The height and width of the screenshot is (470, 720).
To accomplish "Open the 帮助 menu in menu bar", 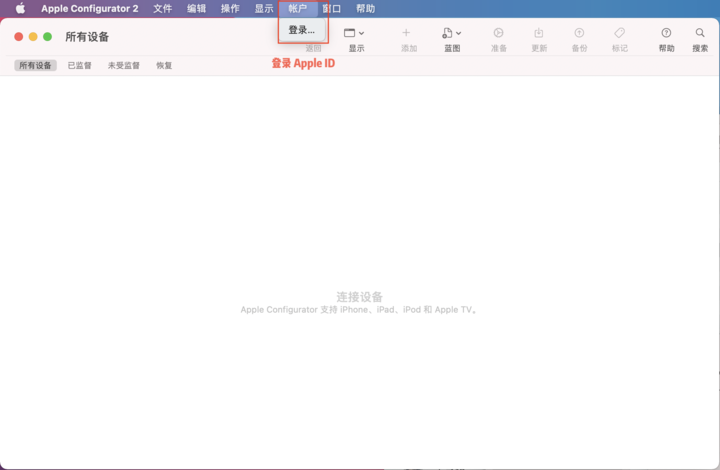I will coord(366,8).
